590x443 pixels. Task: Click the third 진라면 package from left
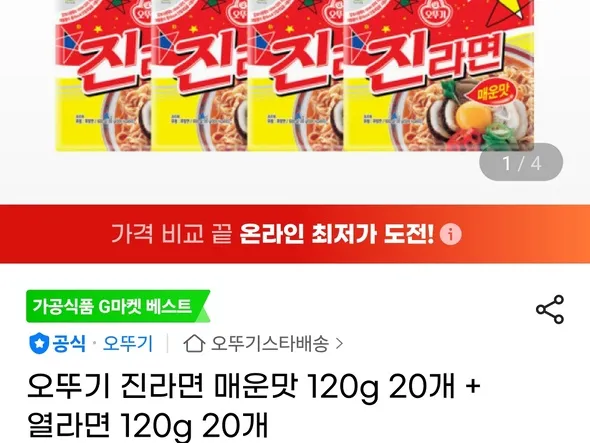[x=296, y=75]
